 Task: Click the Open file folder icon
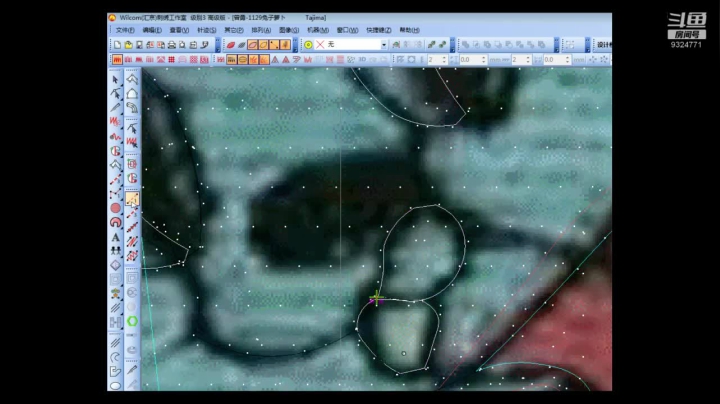[128, 45]
